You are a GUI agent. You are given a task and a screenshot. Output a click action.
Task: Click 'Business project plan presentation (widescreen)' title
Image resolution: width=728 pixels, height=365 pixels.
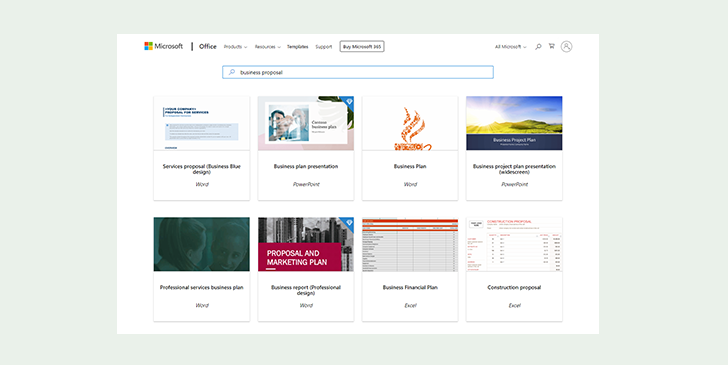[514, 169]
